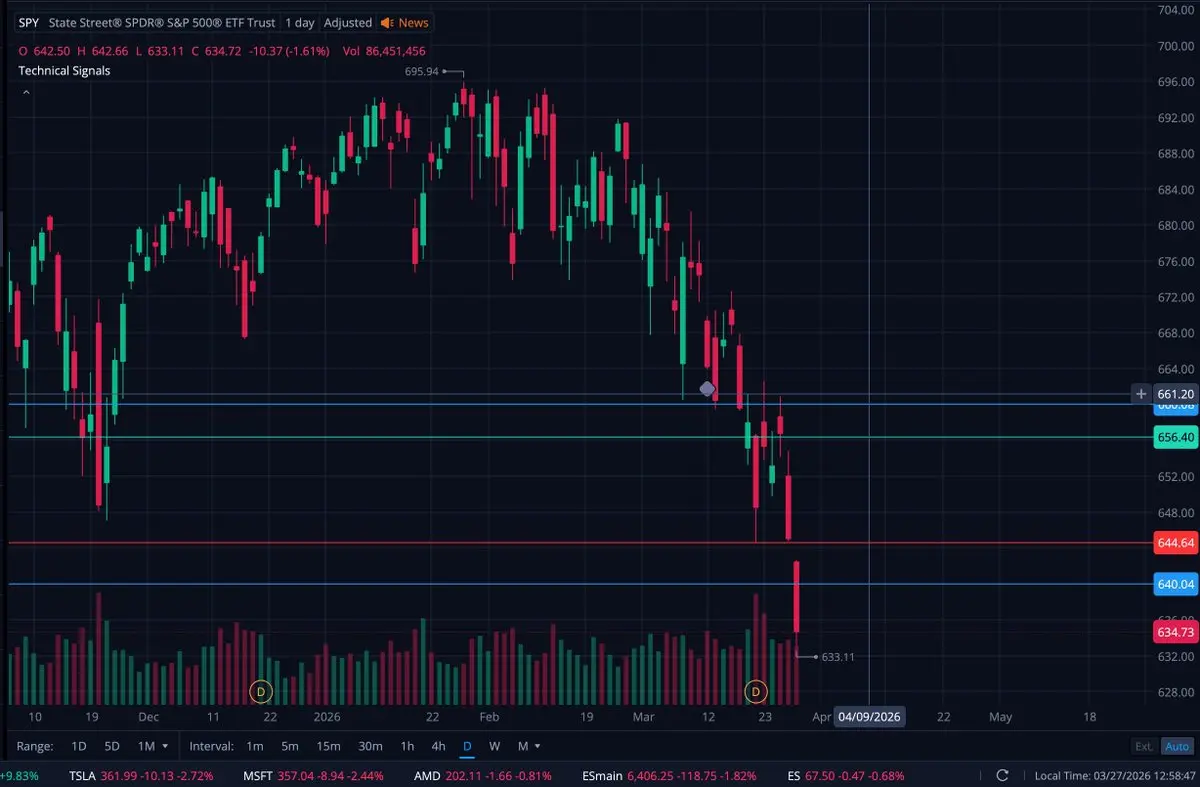The width and height of the screenshot is (1200, 787).
Task: Set interval to 1m
Action: point(254,746)
